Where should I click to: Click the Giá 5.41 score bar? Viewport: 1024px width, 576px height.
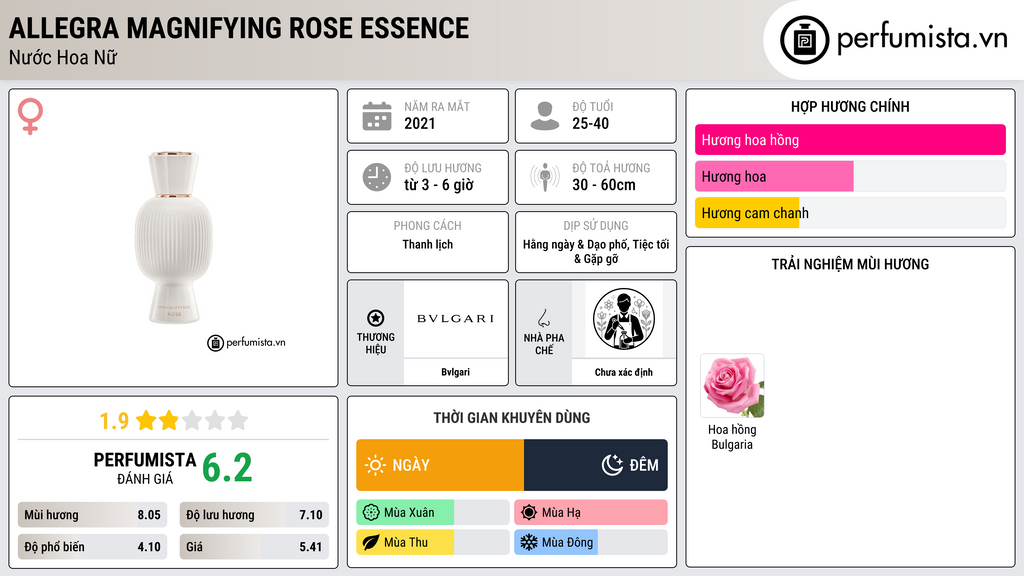254,547
